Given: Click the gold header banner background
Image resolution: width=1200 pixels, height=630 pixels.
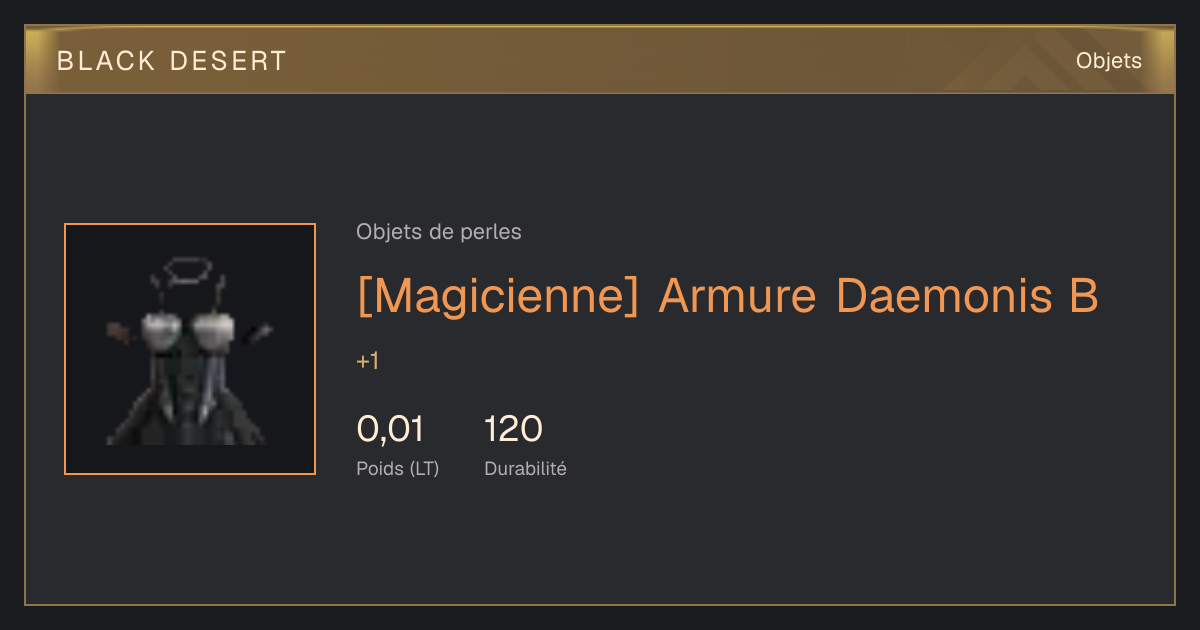Looking at the screenshot, I should point(600,61).
